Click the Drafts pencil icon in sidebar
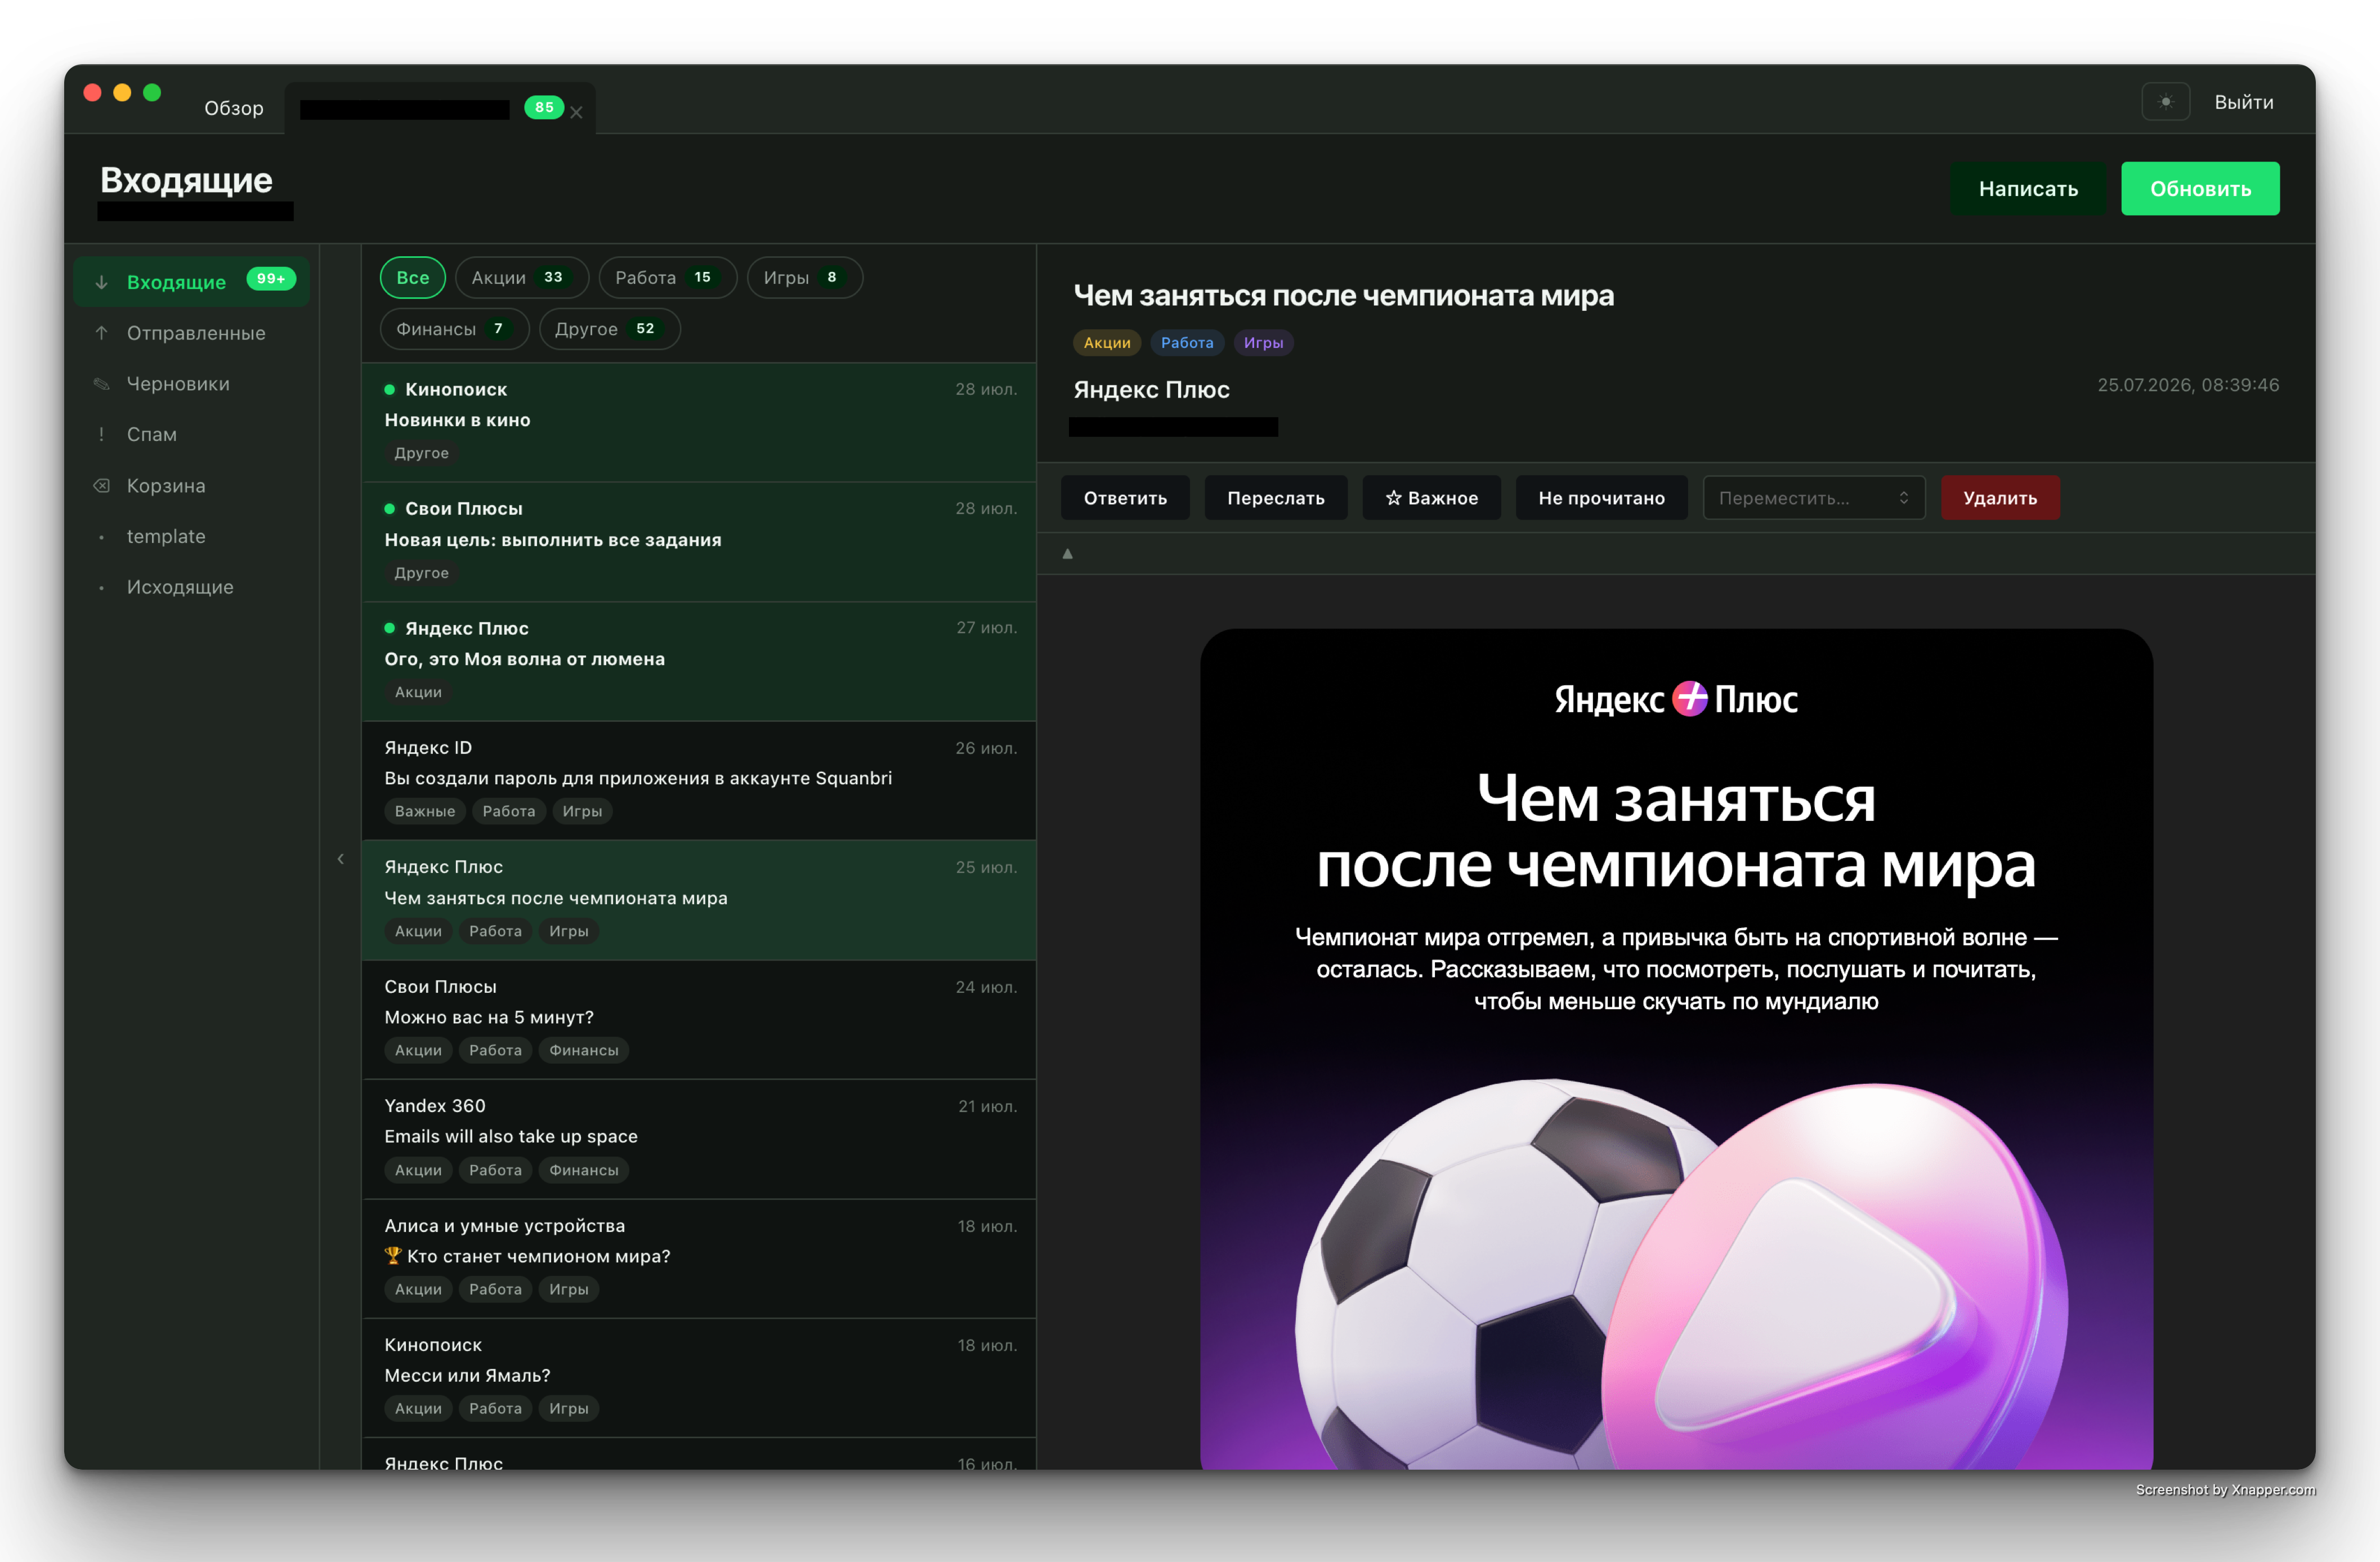 101,384
